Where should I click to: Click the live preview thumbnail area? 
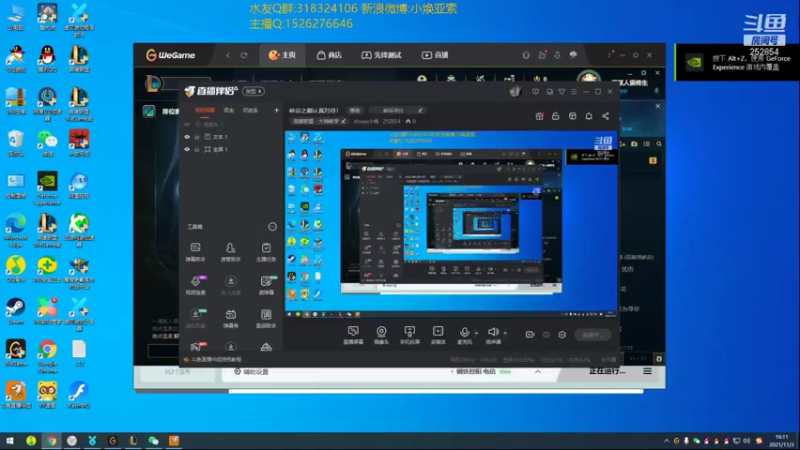tap(451, 224)
